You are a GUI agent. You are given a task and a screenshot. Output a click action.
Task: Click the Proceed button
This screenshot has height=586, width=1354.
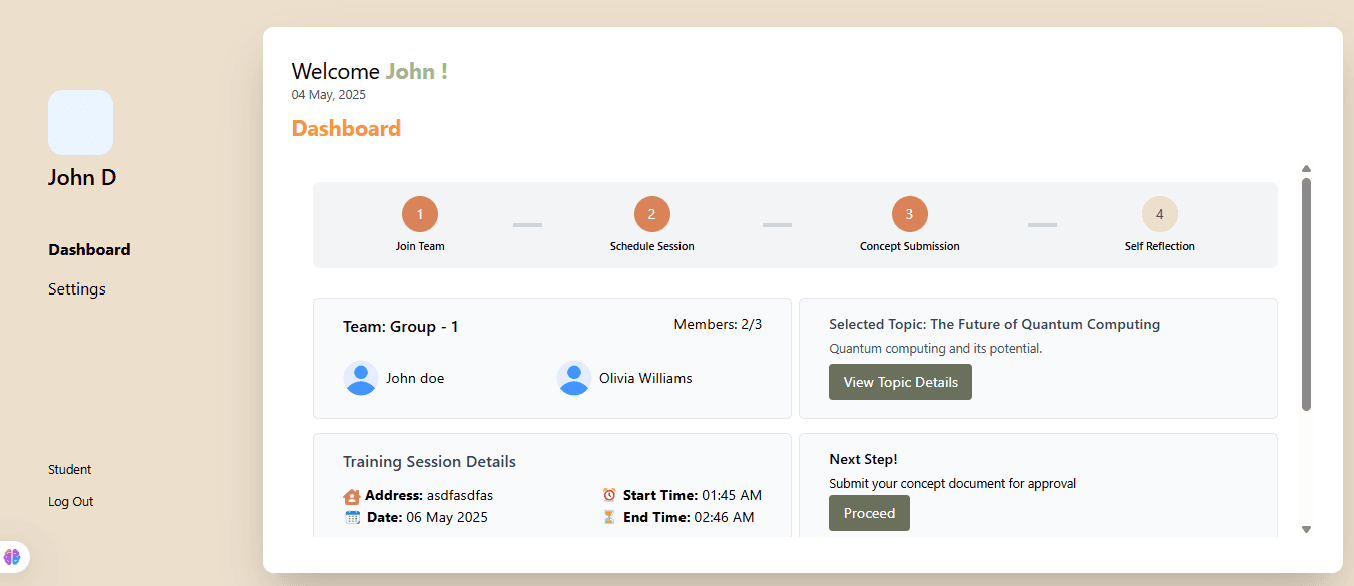(869, 513)
